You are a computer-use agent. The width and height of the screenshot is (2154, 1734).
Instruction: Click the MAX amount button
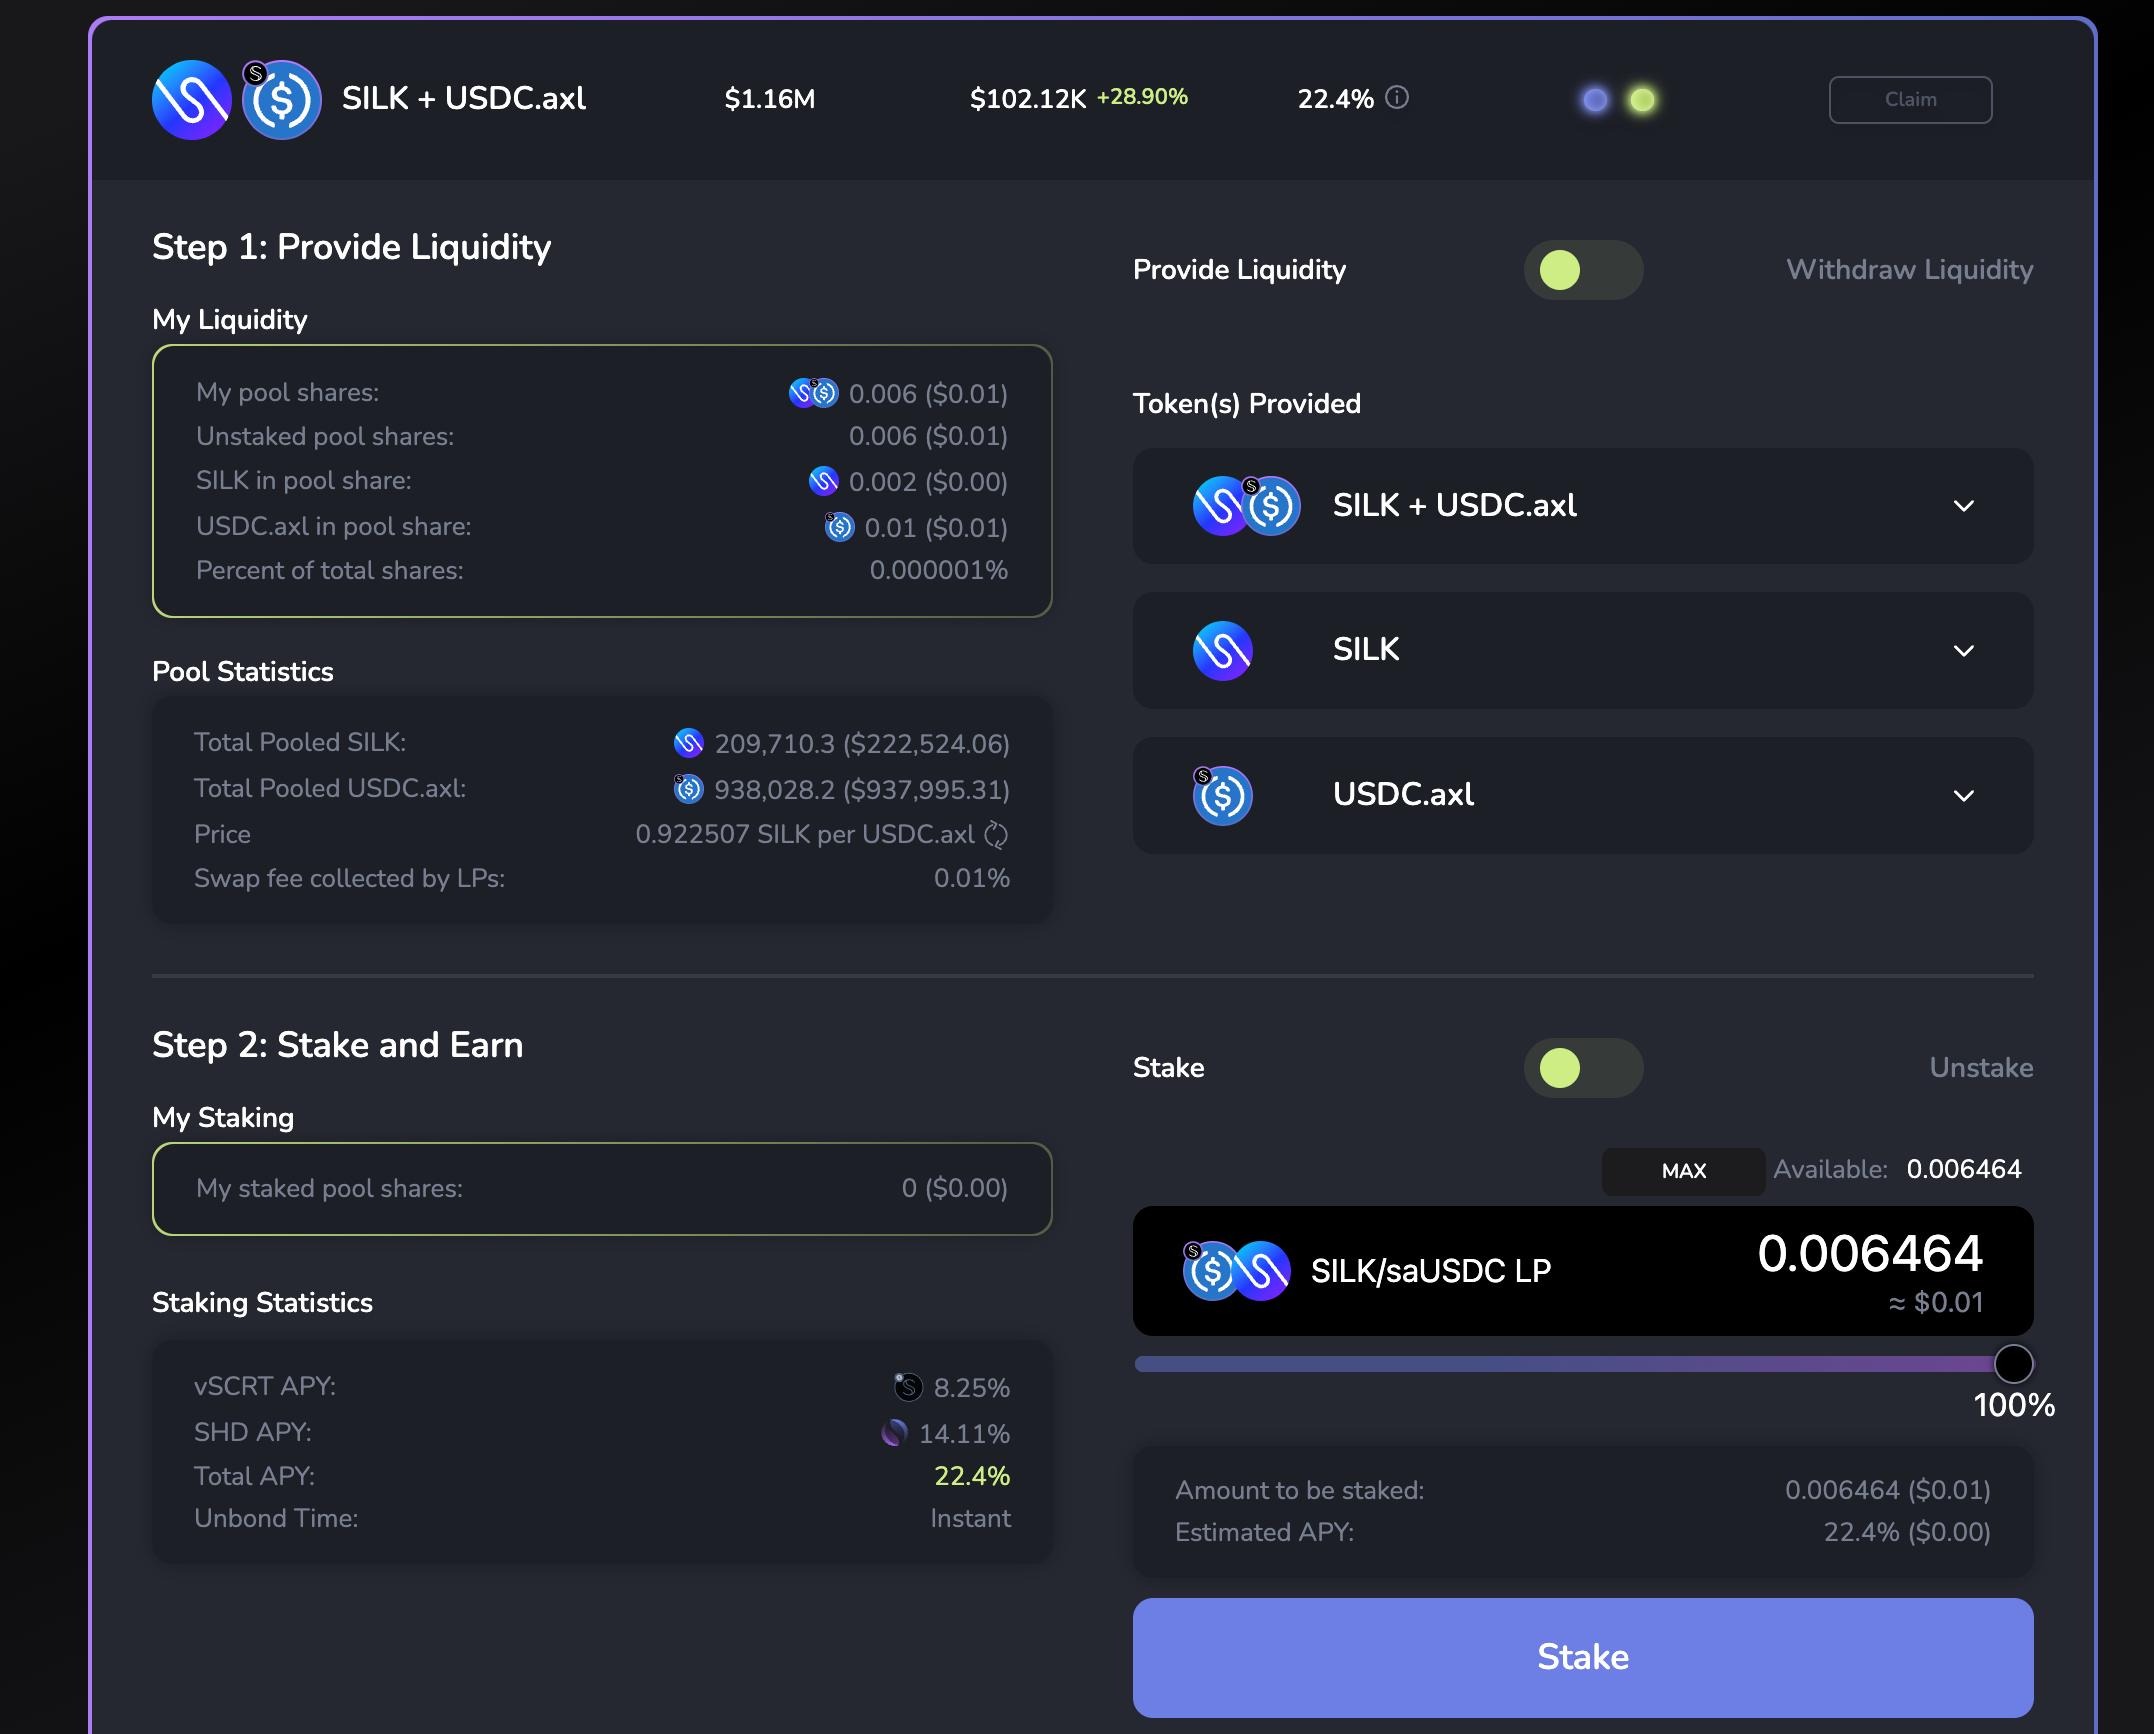point(1683,1171)
